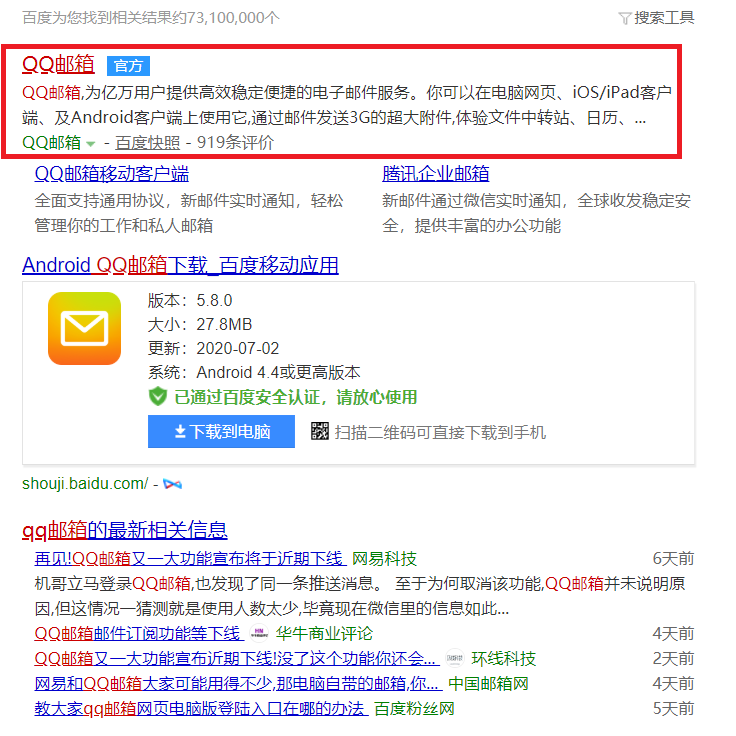
Task: Click the QR code icon
Action: (x=320, y=431)
